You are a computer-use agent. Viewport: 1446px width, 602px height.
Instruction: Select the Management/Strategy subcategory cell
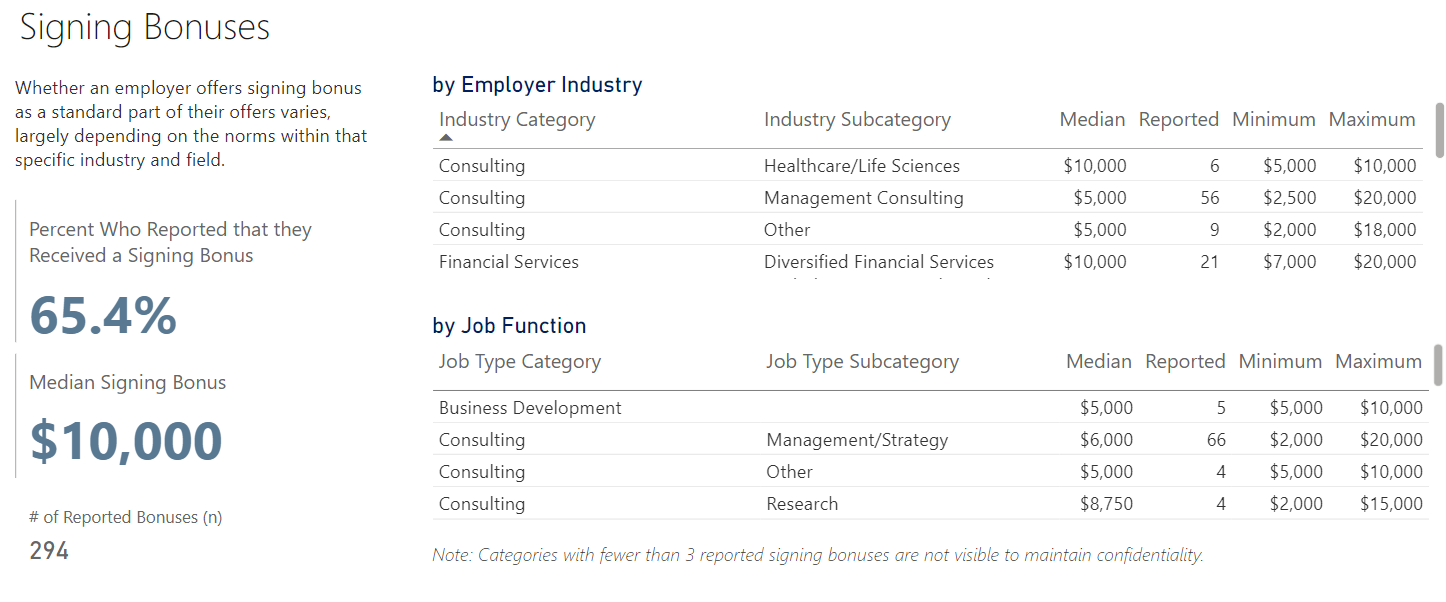(x=857, y=440)
